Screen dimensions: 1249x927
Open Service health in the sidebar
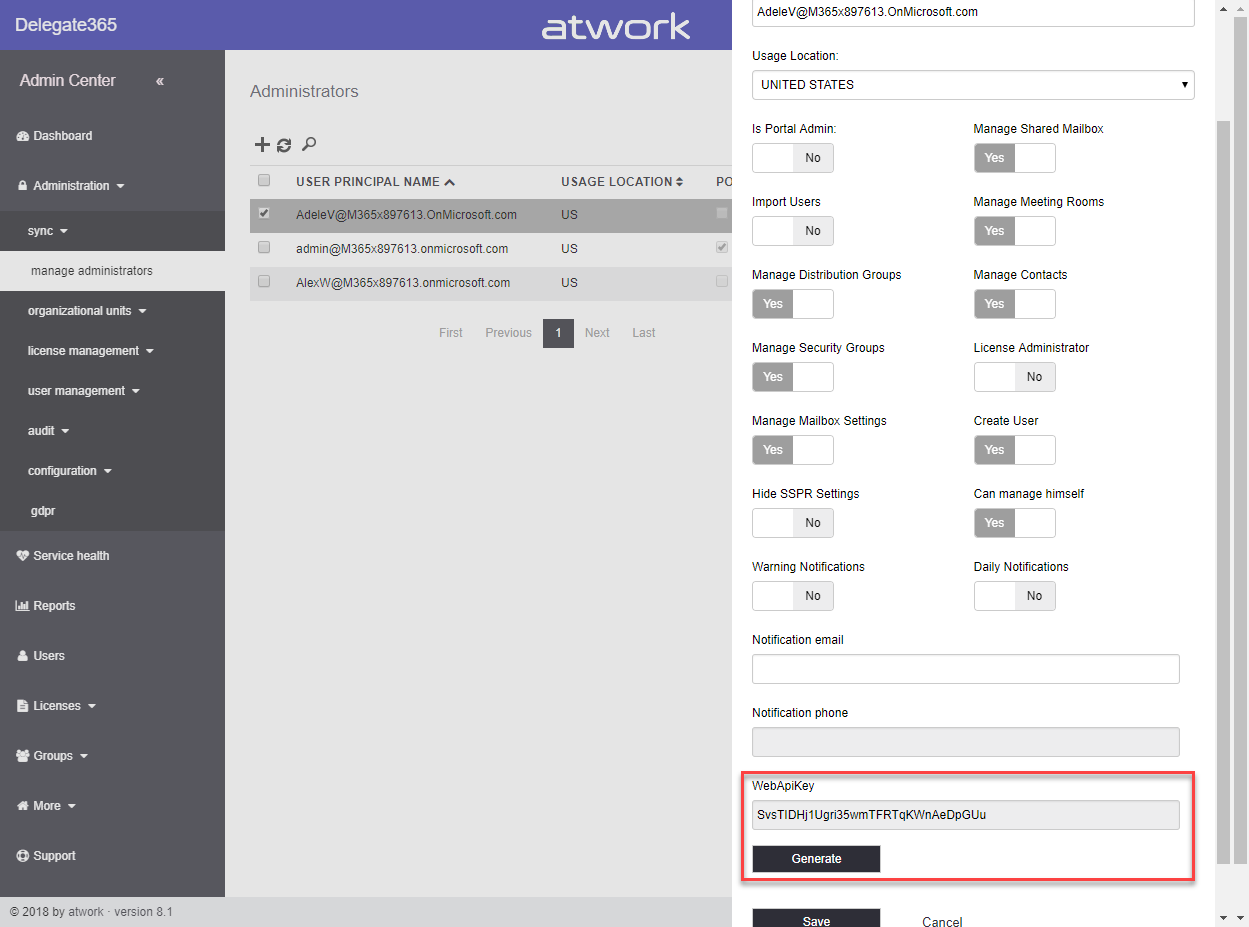(71, 556)
